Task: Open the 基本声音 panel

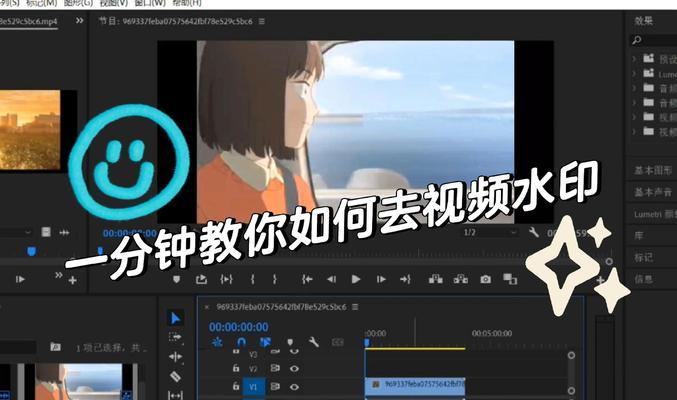Action: click(x=653, y=192)
